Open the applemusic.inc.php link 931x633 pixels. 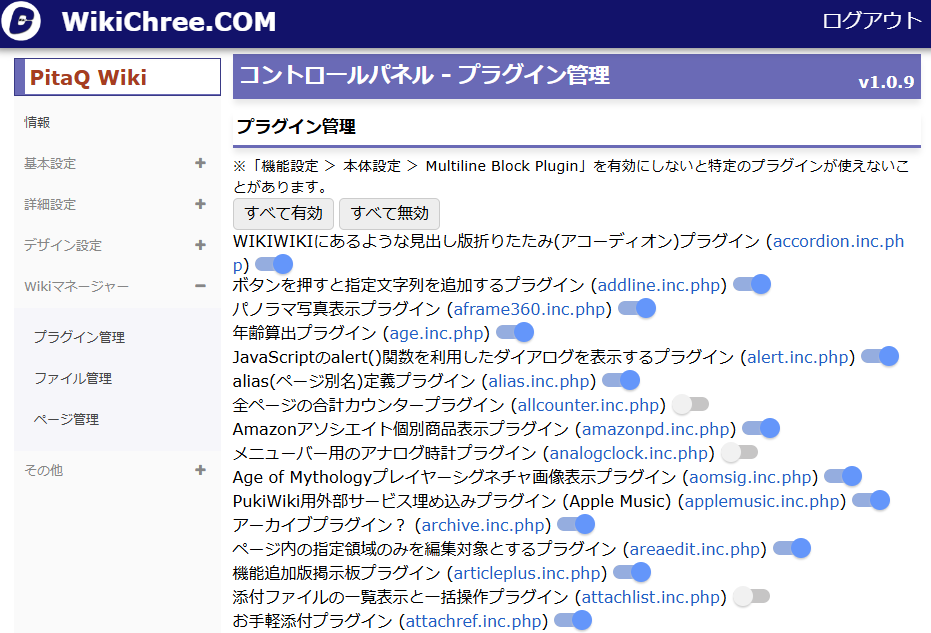[x=762, y=501]
